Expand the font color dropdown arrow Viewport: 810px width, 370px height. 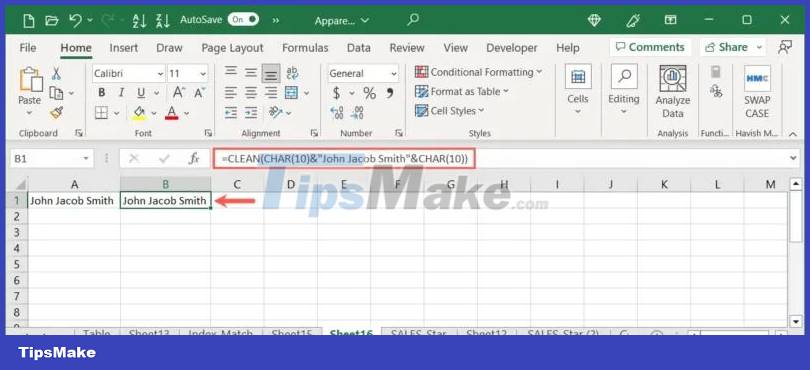tap(186, 113)
